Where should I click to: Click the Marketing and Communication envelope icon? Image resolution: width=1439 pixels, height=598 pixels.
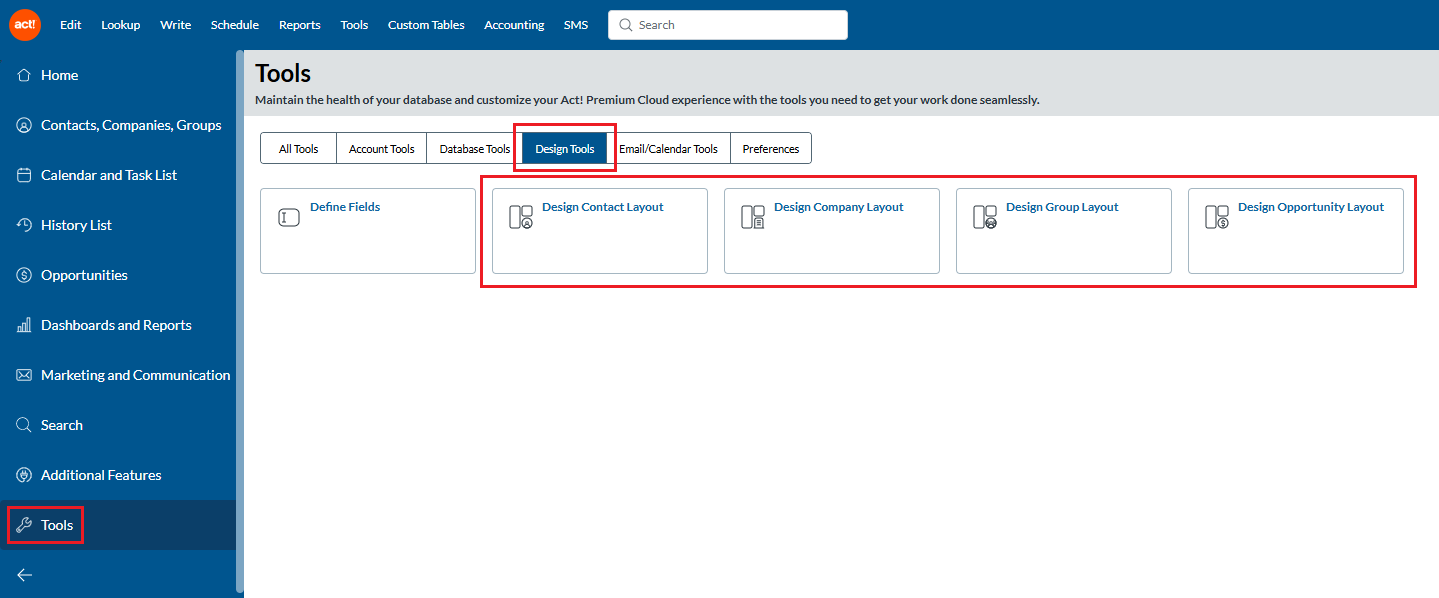(25, 375)
